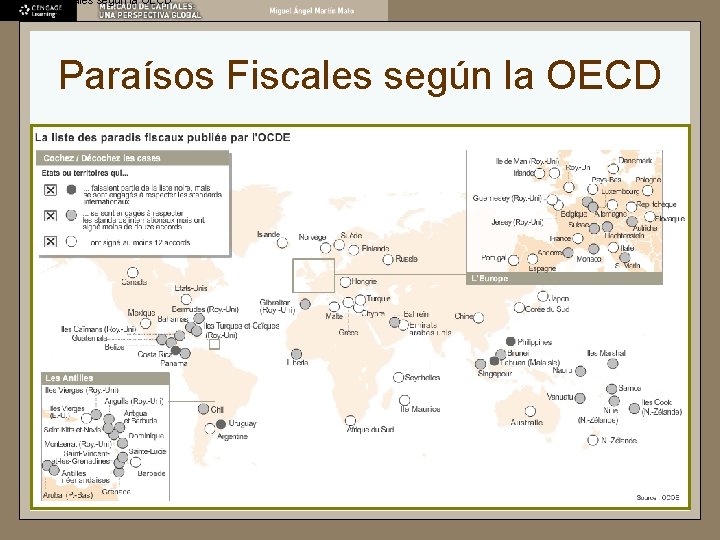The height and width of the screenshot is (540, 720).
Task: Uncheck the black-list countries legend checkbox
Action: click(51, 190)
